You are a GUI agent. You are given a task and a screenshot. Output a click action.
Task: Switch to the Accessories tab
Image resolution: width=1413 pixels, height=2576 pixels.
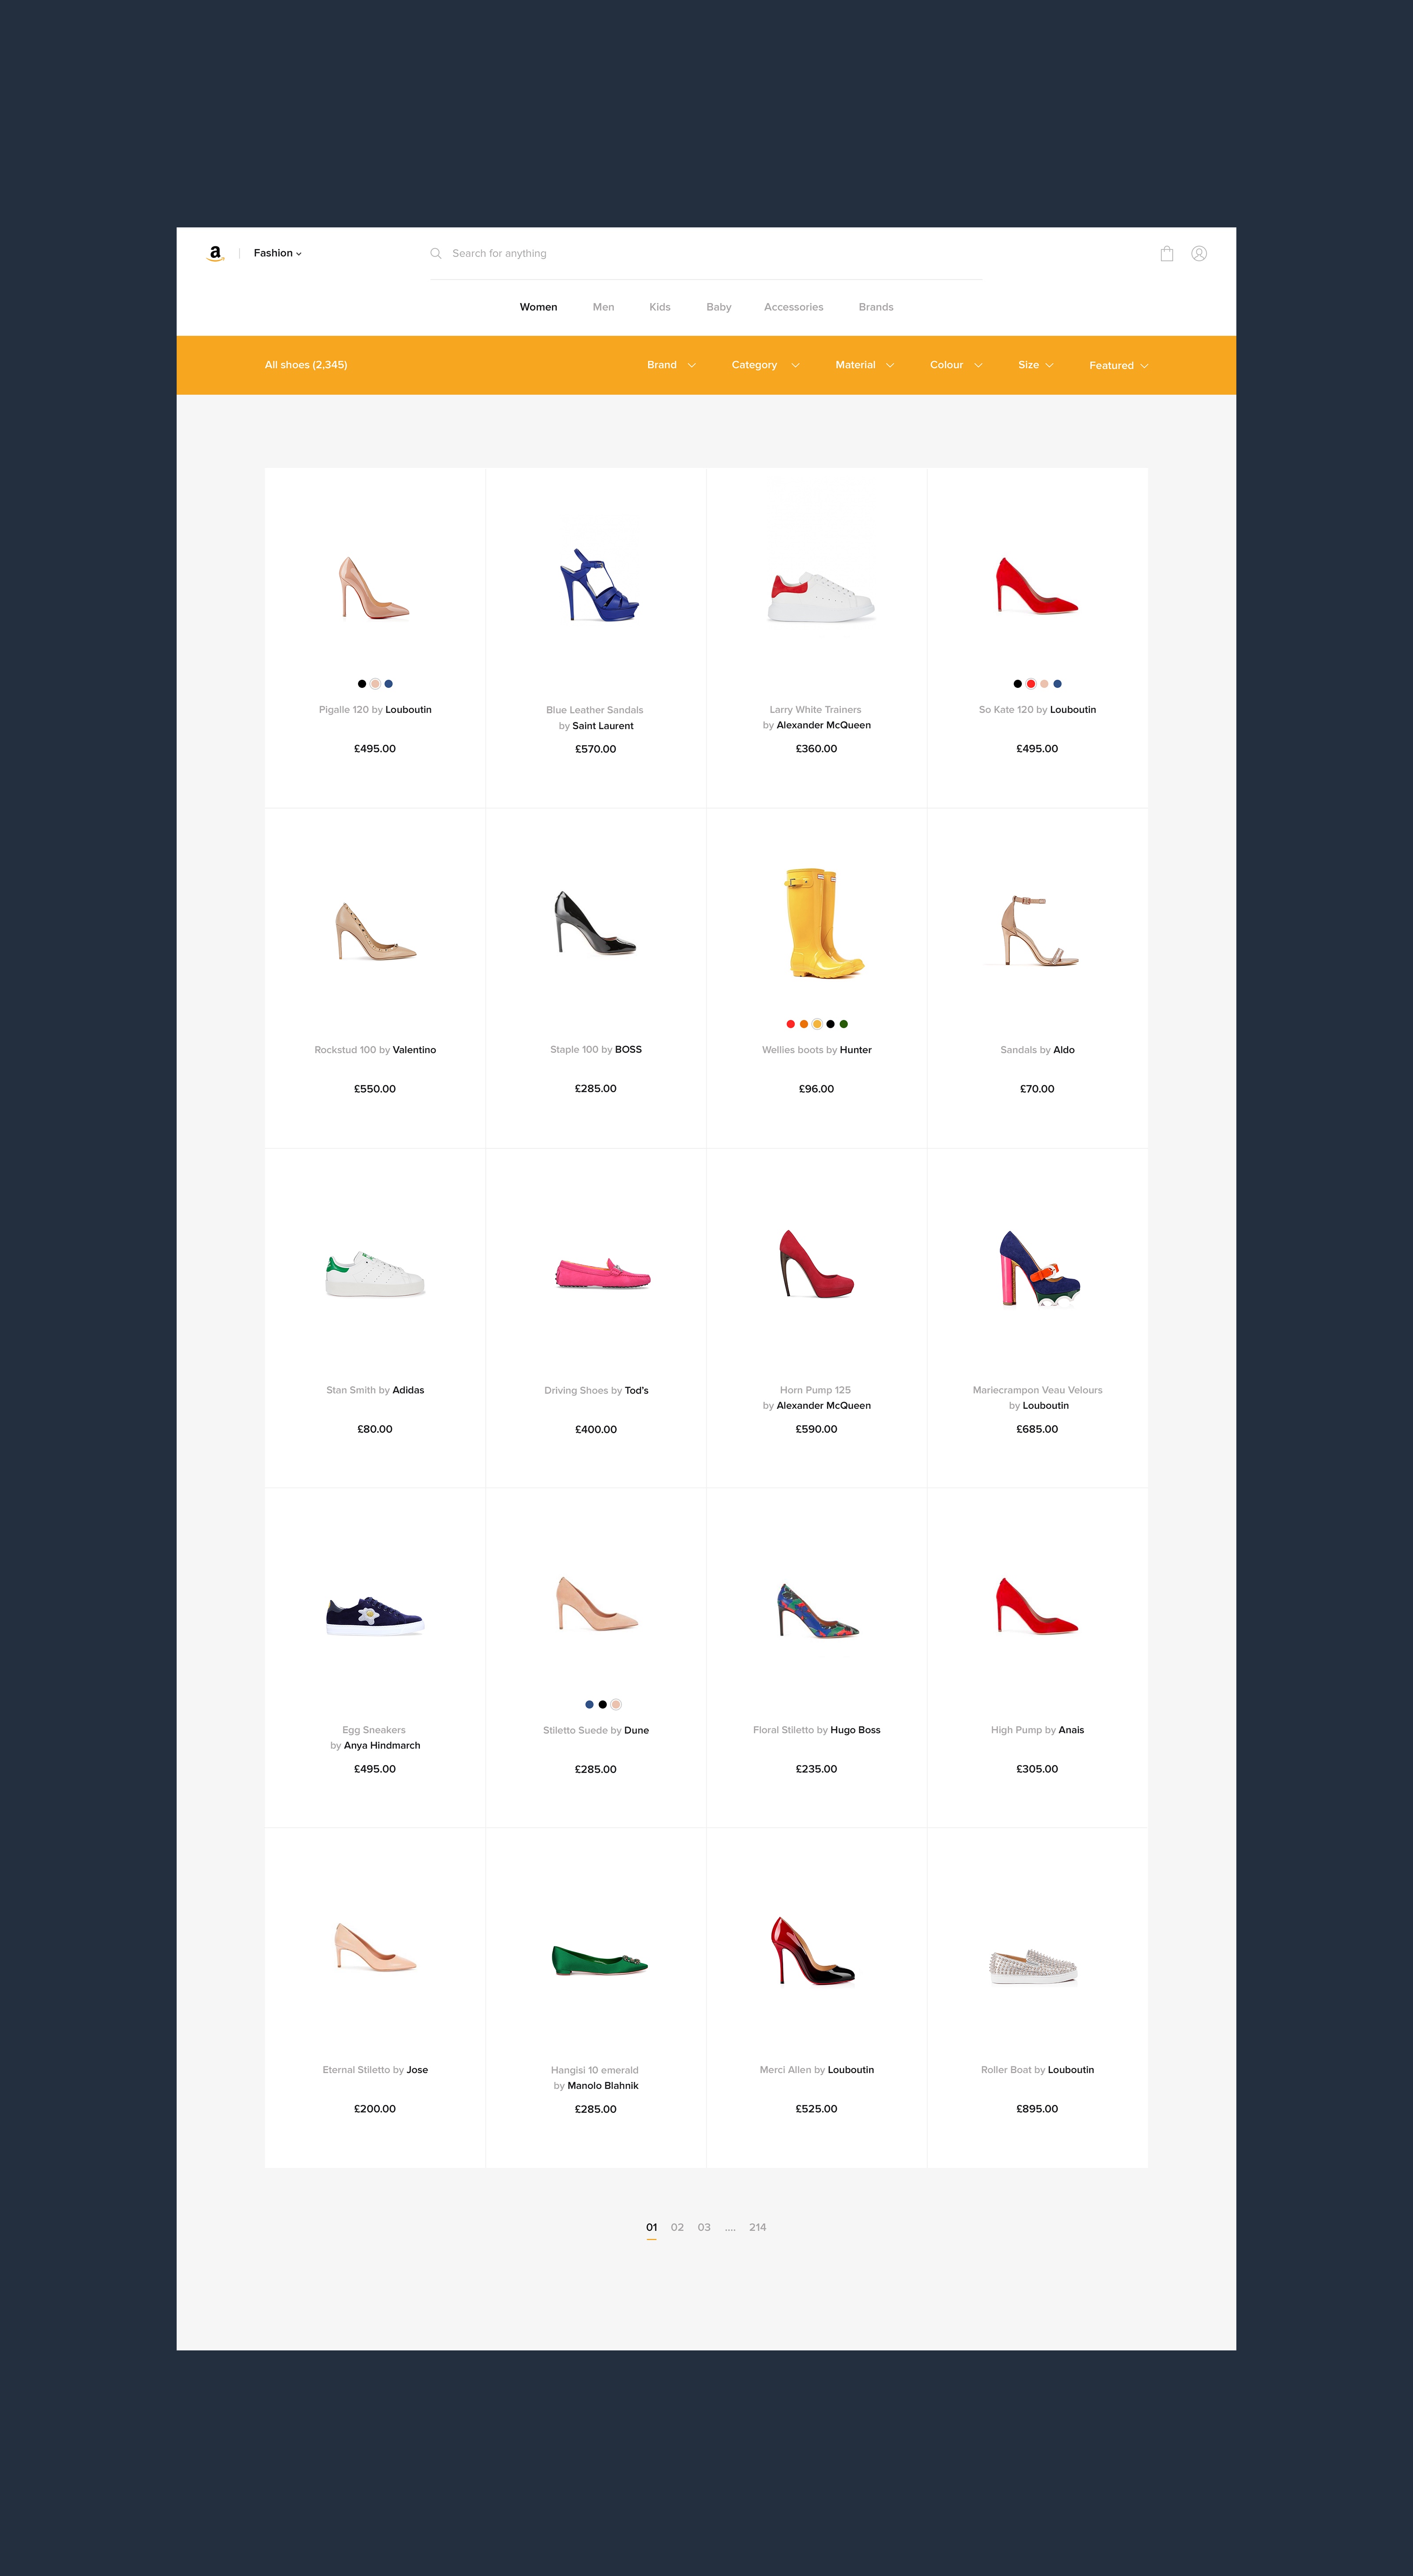click(794, 307)
